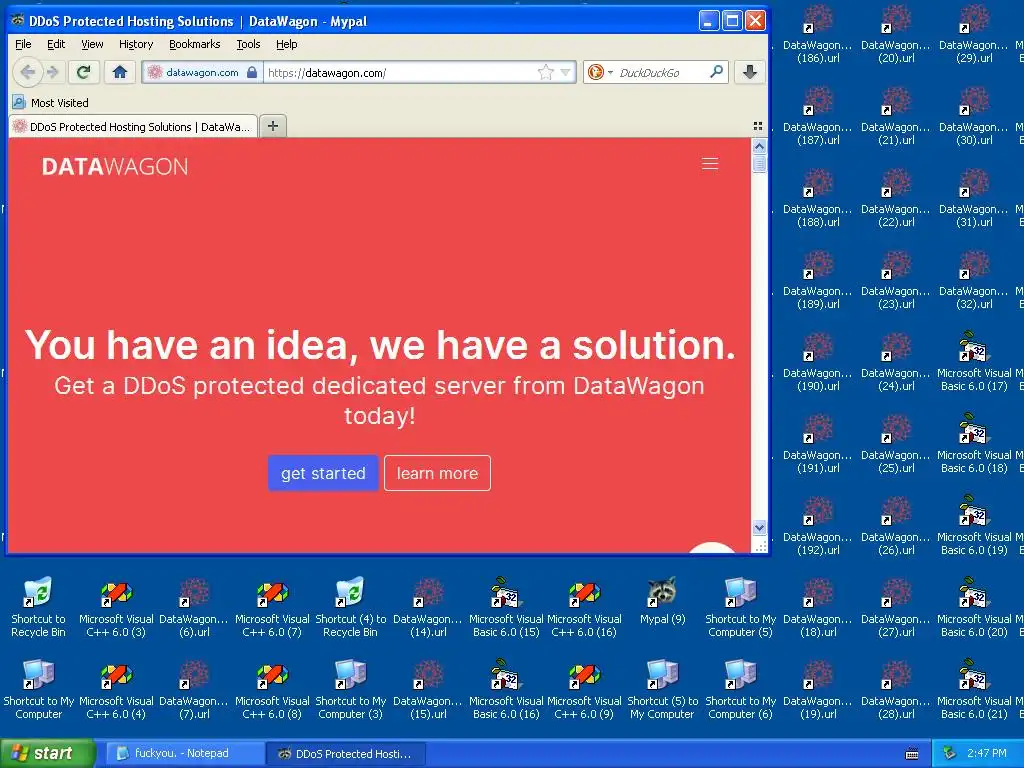The height and width of the screenshot is (768, 1024).
Task: Select Microsoft Visual C++ 6.0 (4) icon
Action: (116, 688)
